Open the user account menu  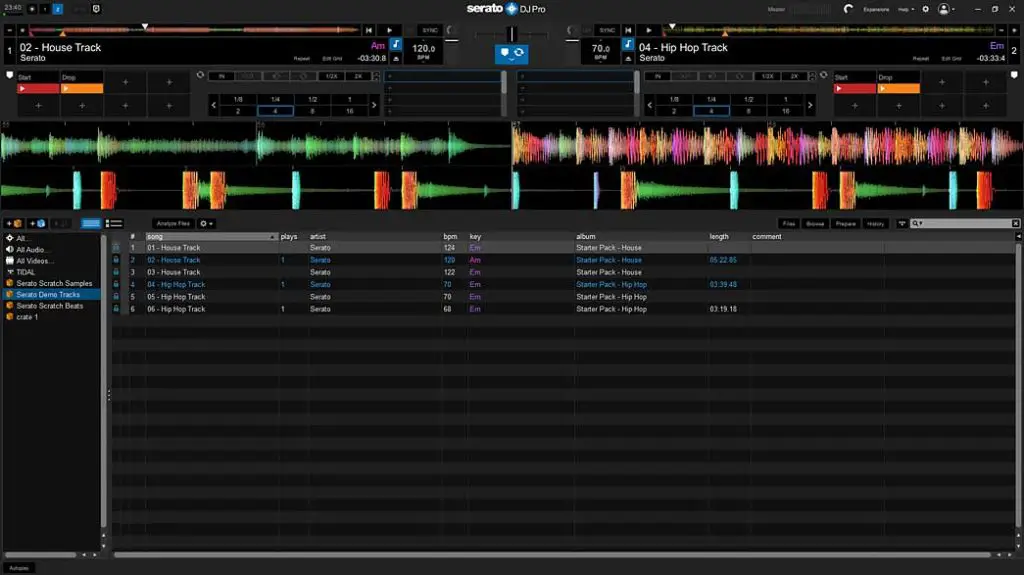point(946,9)
